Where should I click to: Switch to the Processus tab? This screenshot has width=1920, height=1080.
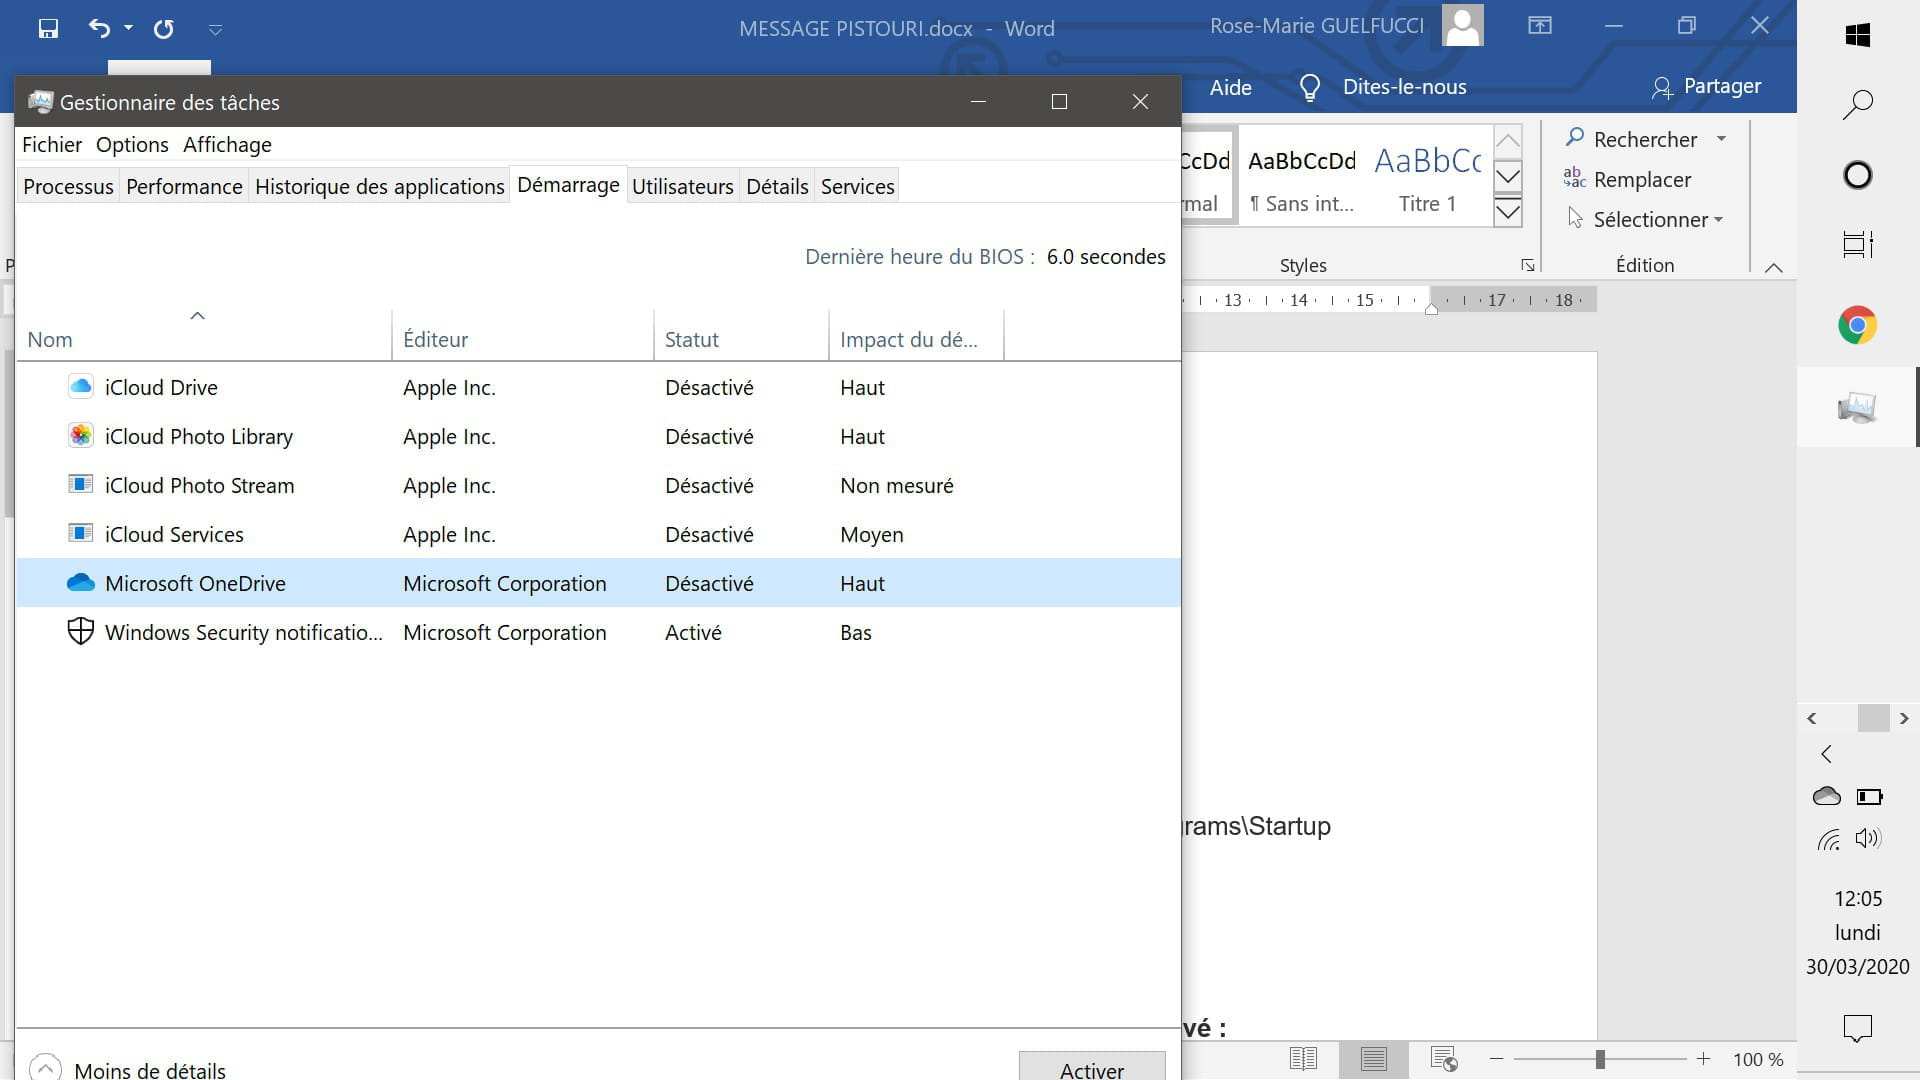tap(68, 186)
